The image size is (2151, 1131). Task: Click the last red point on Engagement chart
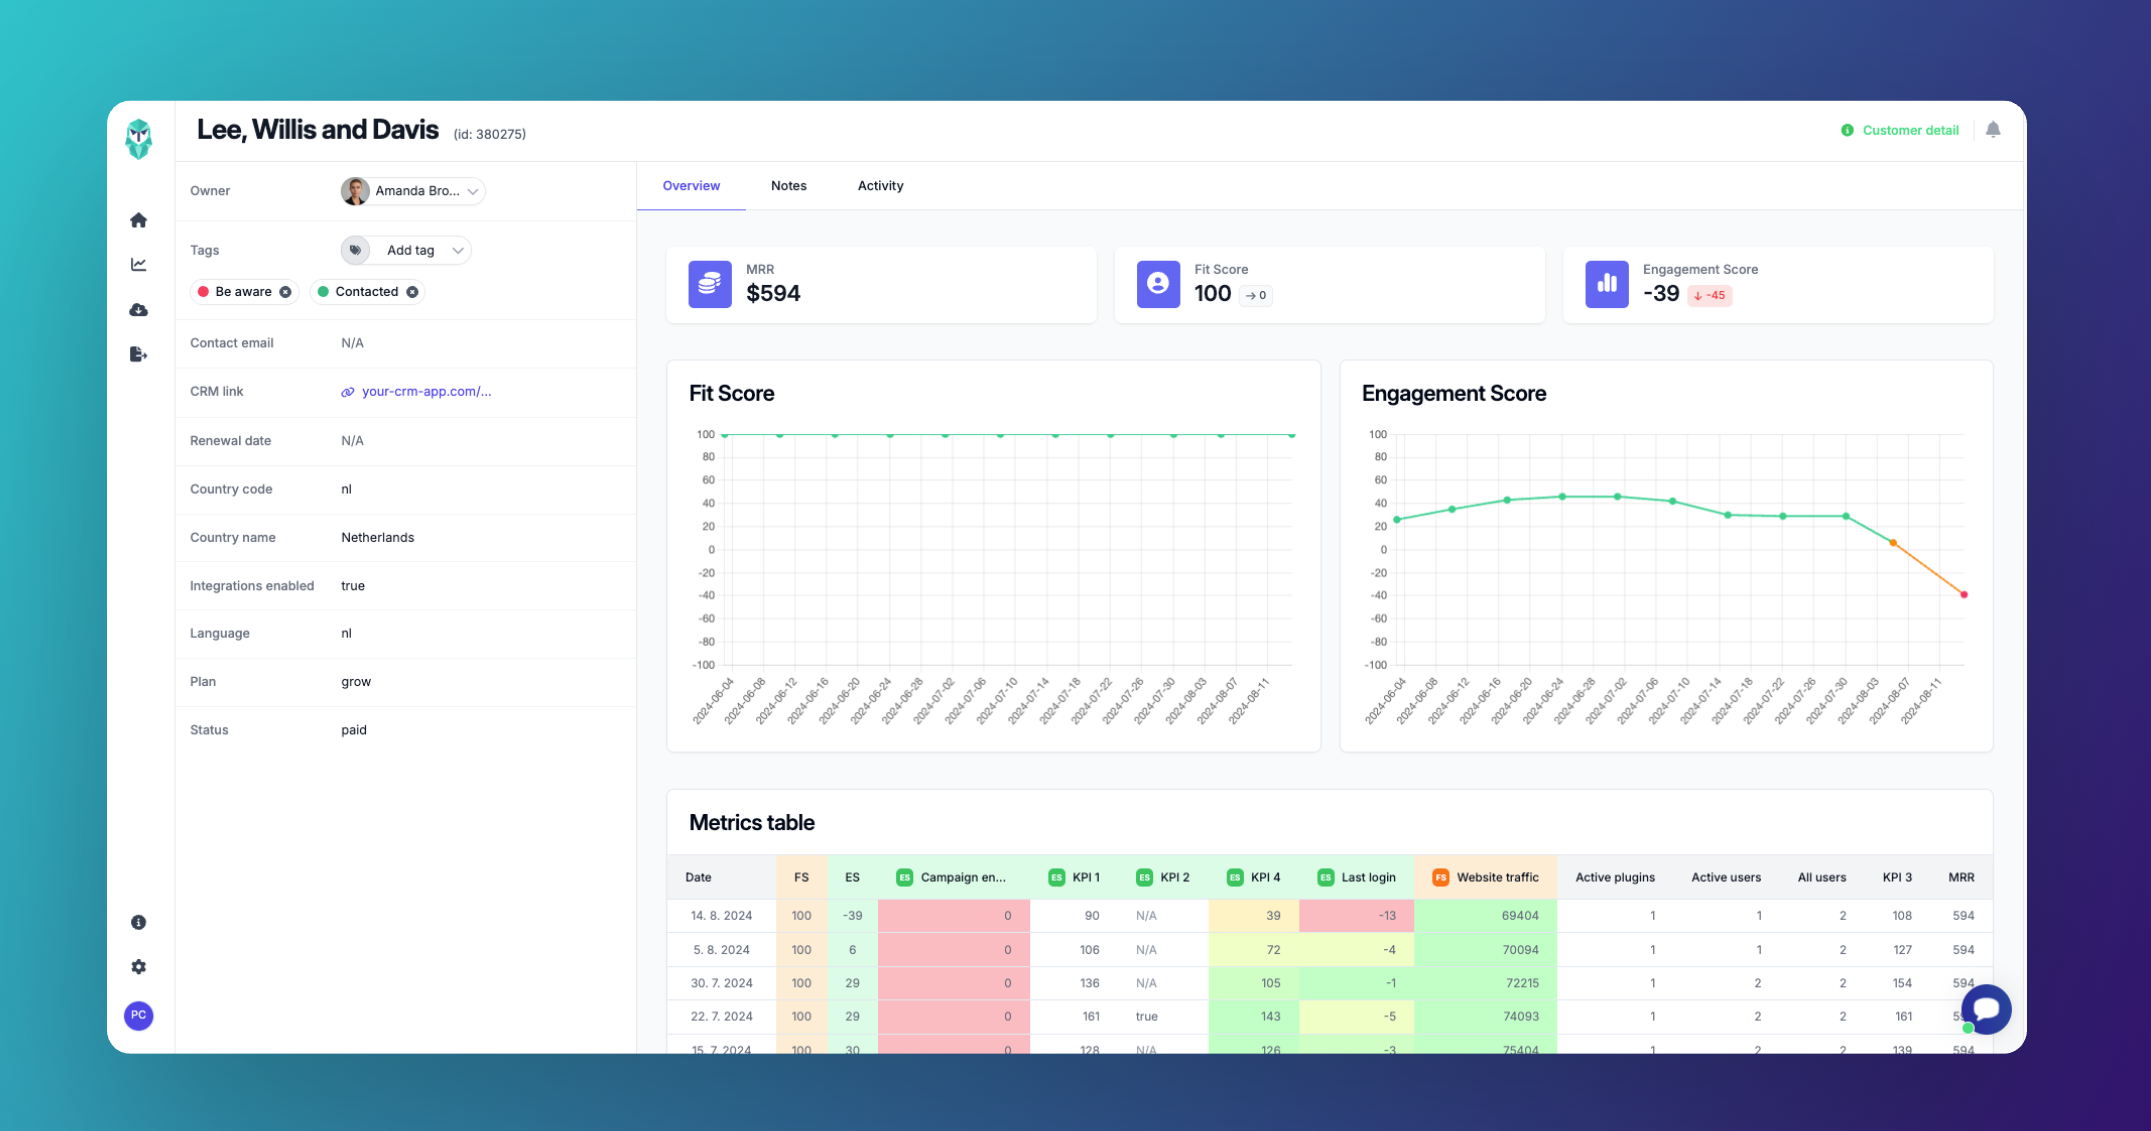(x=1964, y=595)
